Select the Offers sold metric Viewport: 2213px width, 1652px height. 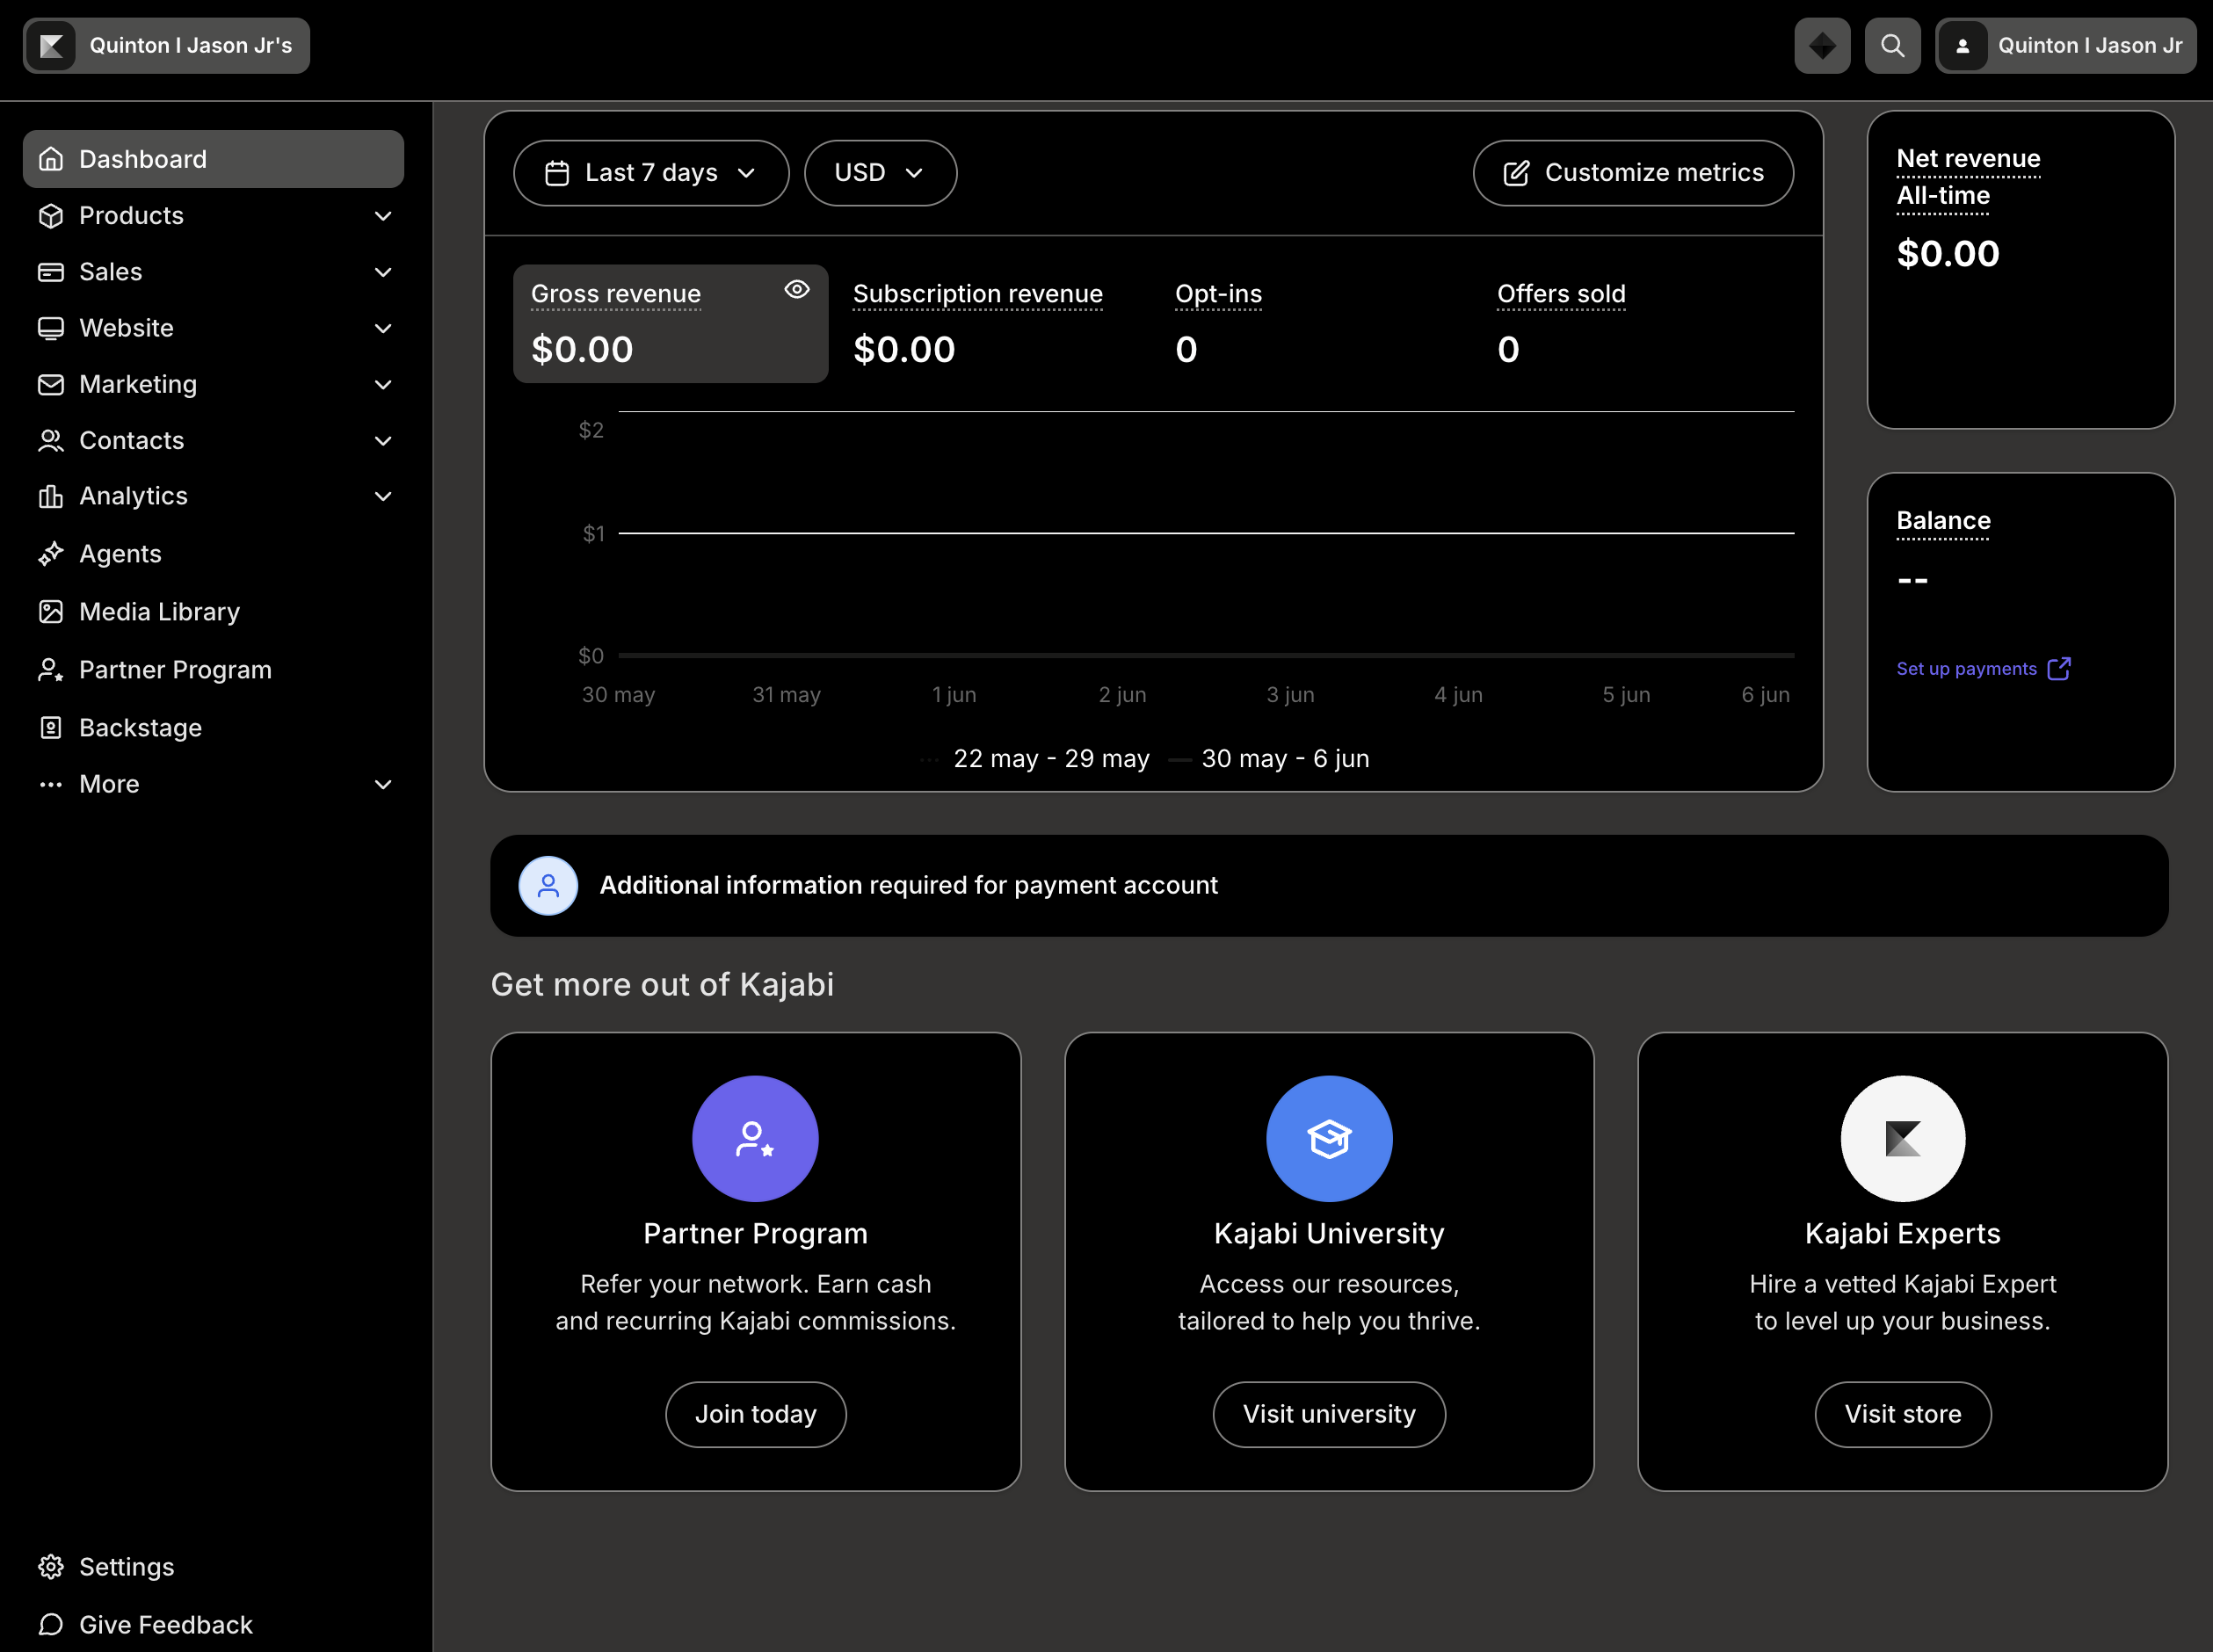click(1636, 323)
